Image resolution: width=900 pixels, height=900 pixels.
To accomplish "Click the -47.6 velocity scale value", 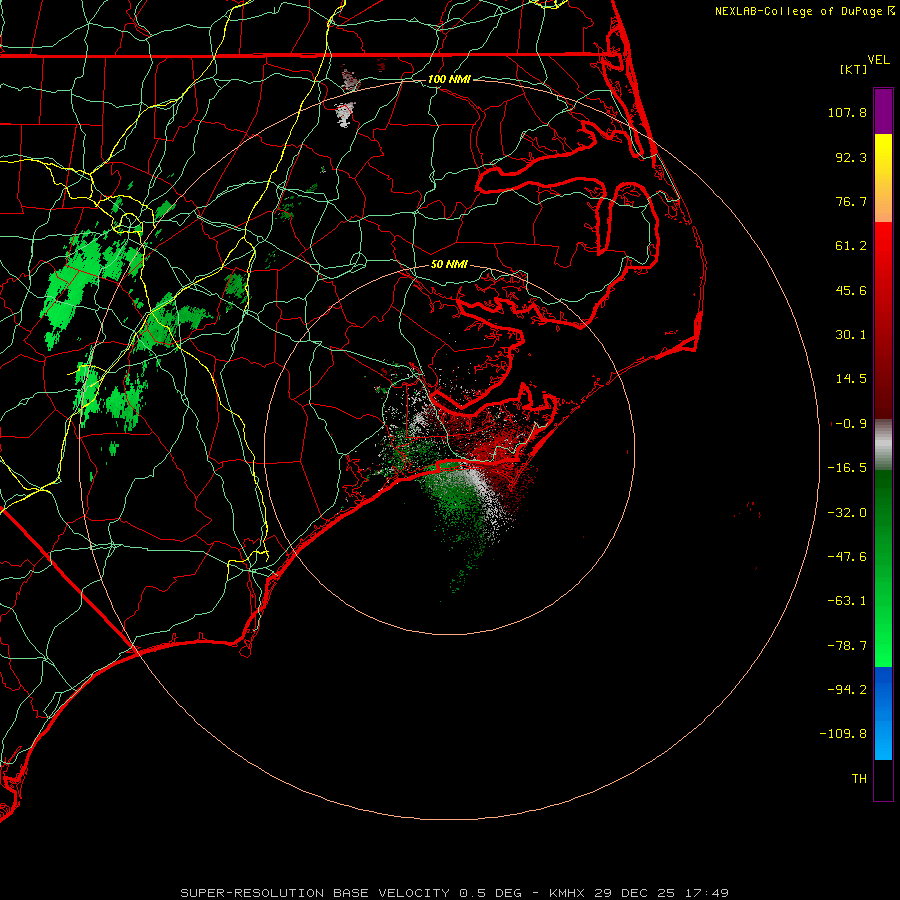I will pos(847,557).
